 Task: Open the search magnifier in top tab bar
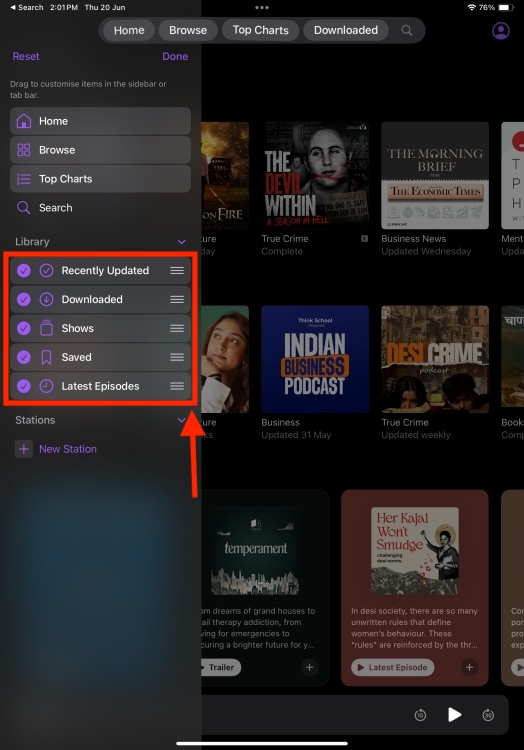pos(406,30)
